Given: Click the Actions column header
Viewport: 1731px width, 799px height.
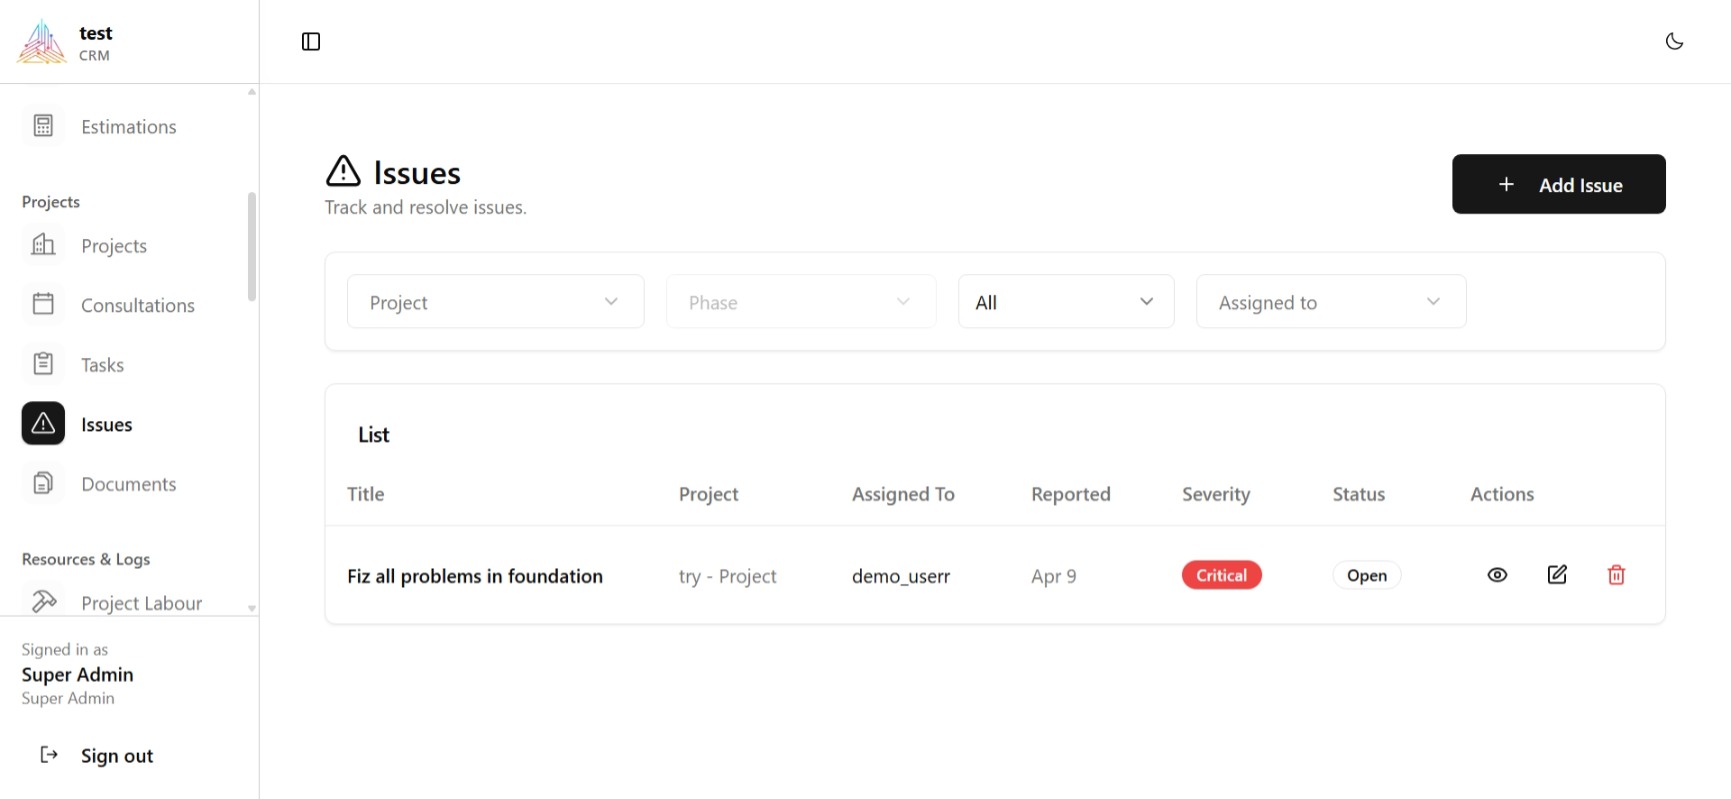Looking at the screenshot, I should coord(1501,494).
